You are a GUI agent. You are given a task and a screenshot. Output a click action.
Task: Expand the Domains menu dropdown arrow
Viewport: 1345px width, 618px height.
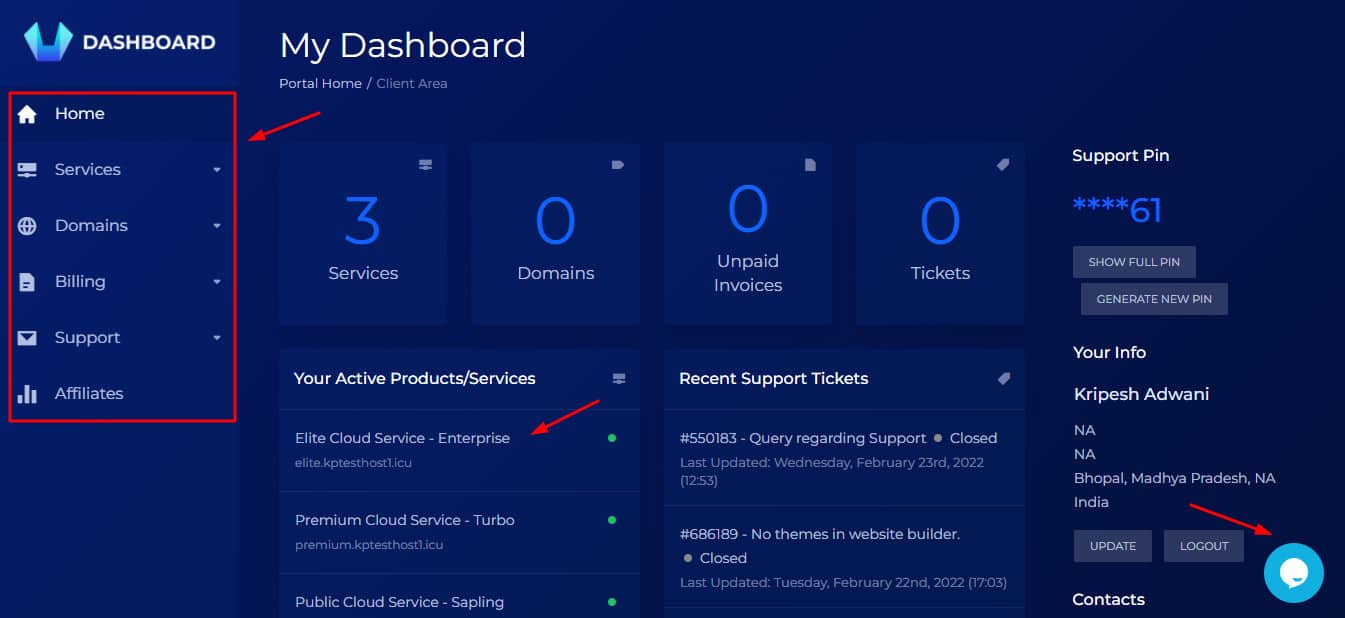(217, 226)
